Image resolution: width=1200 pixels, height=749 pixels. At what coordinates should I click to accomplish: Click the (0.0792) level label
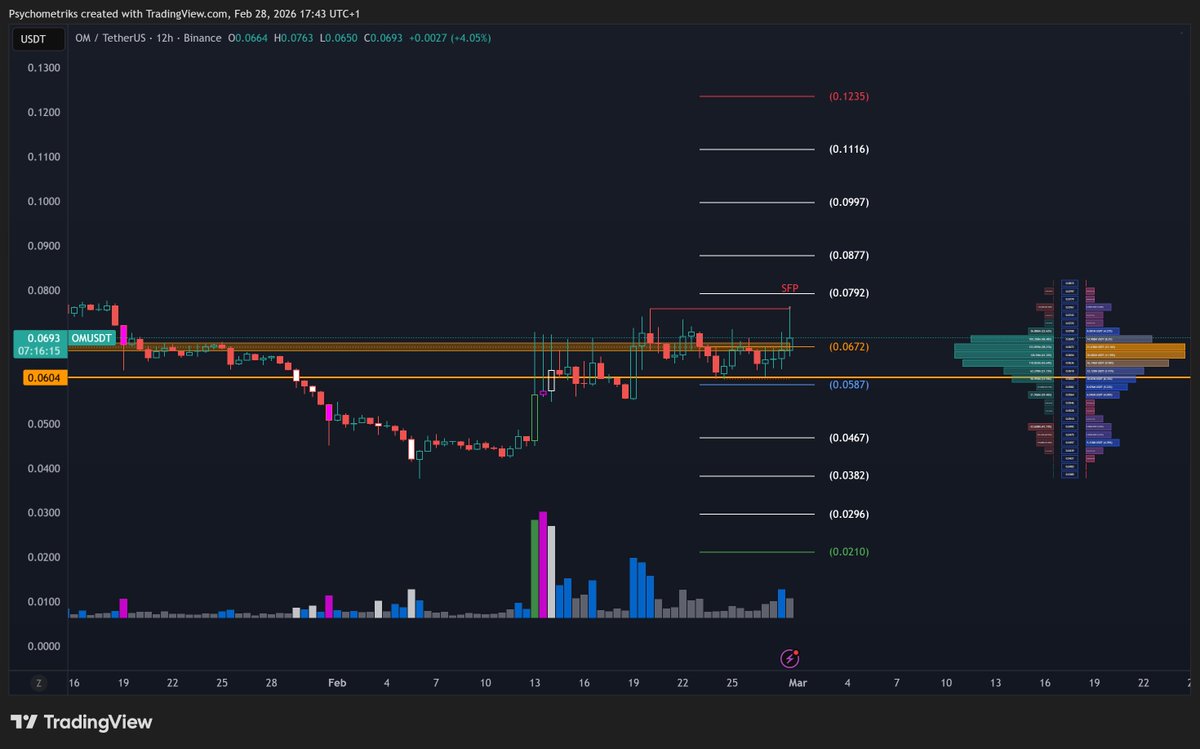(x=849, y=293)
